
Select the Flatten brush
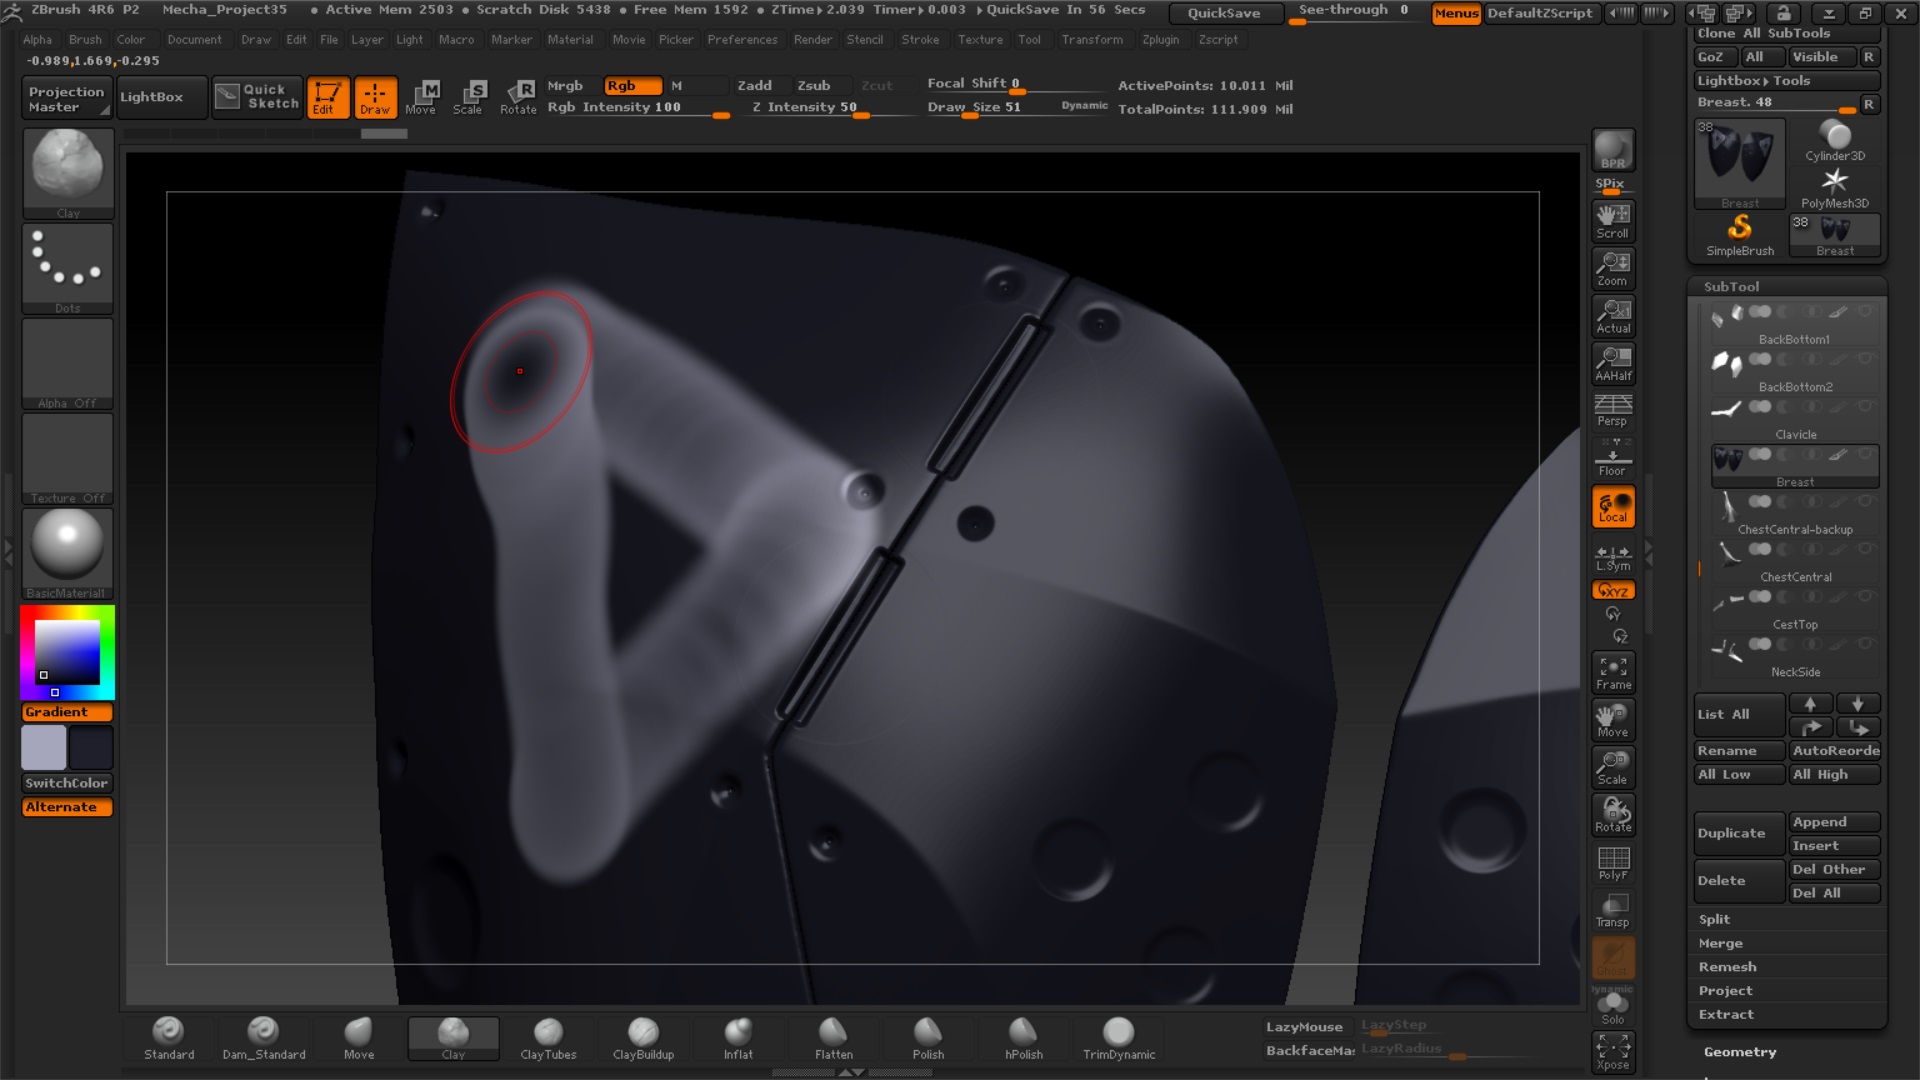click(x=833, y=1038)
